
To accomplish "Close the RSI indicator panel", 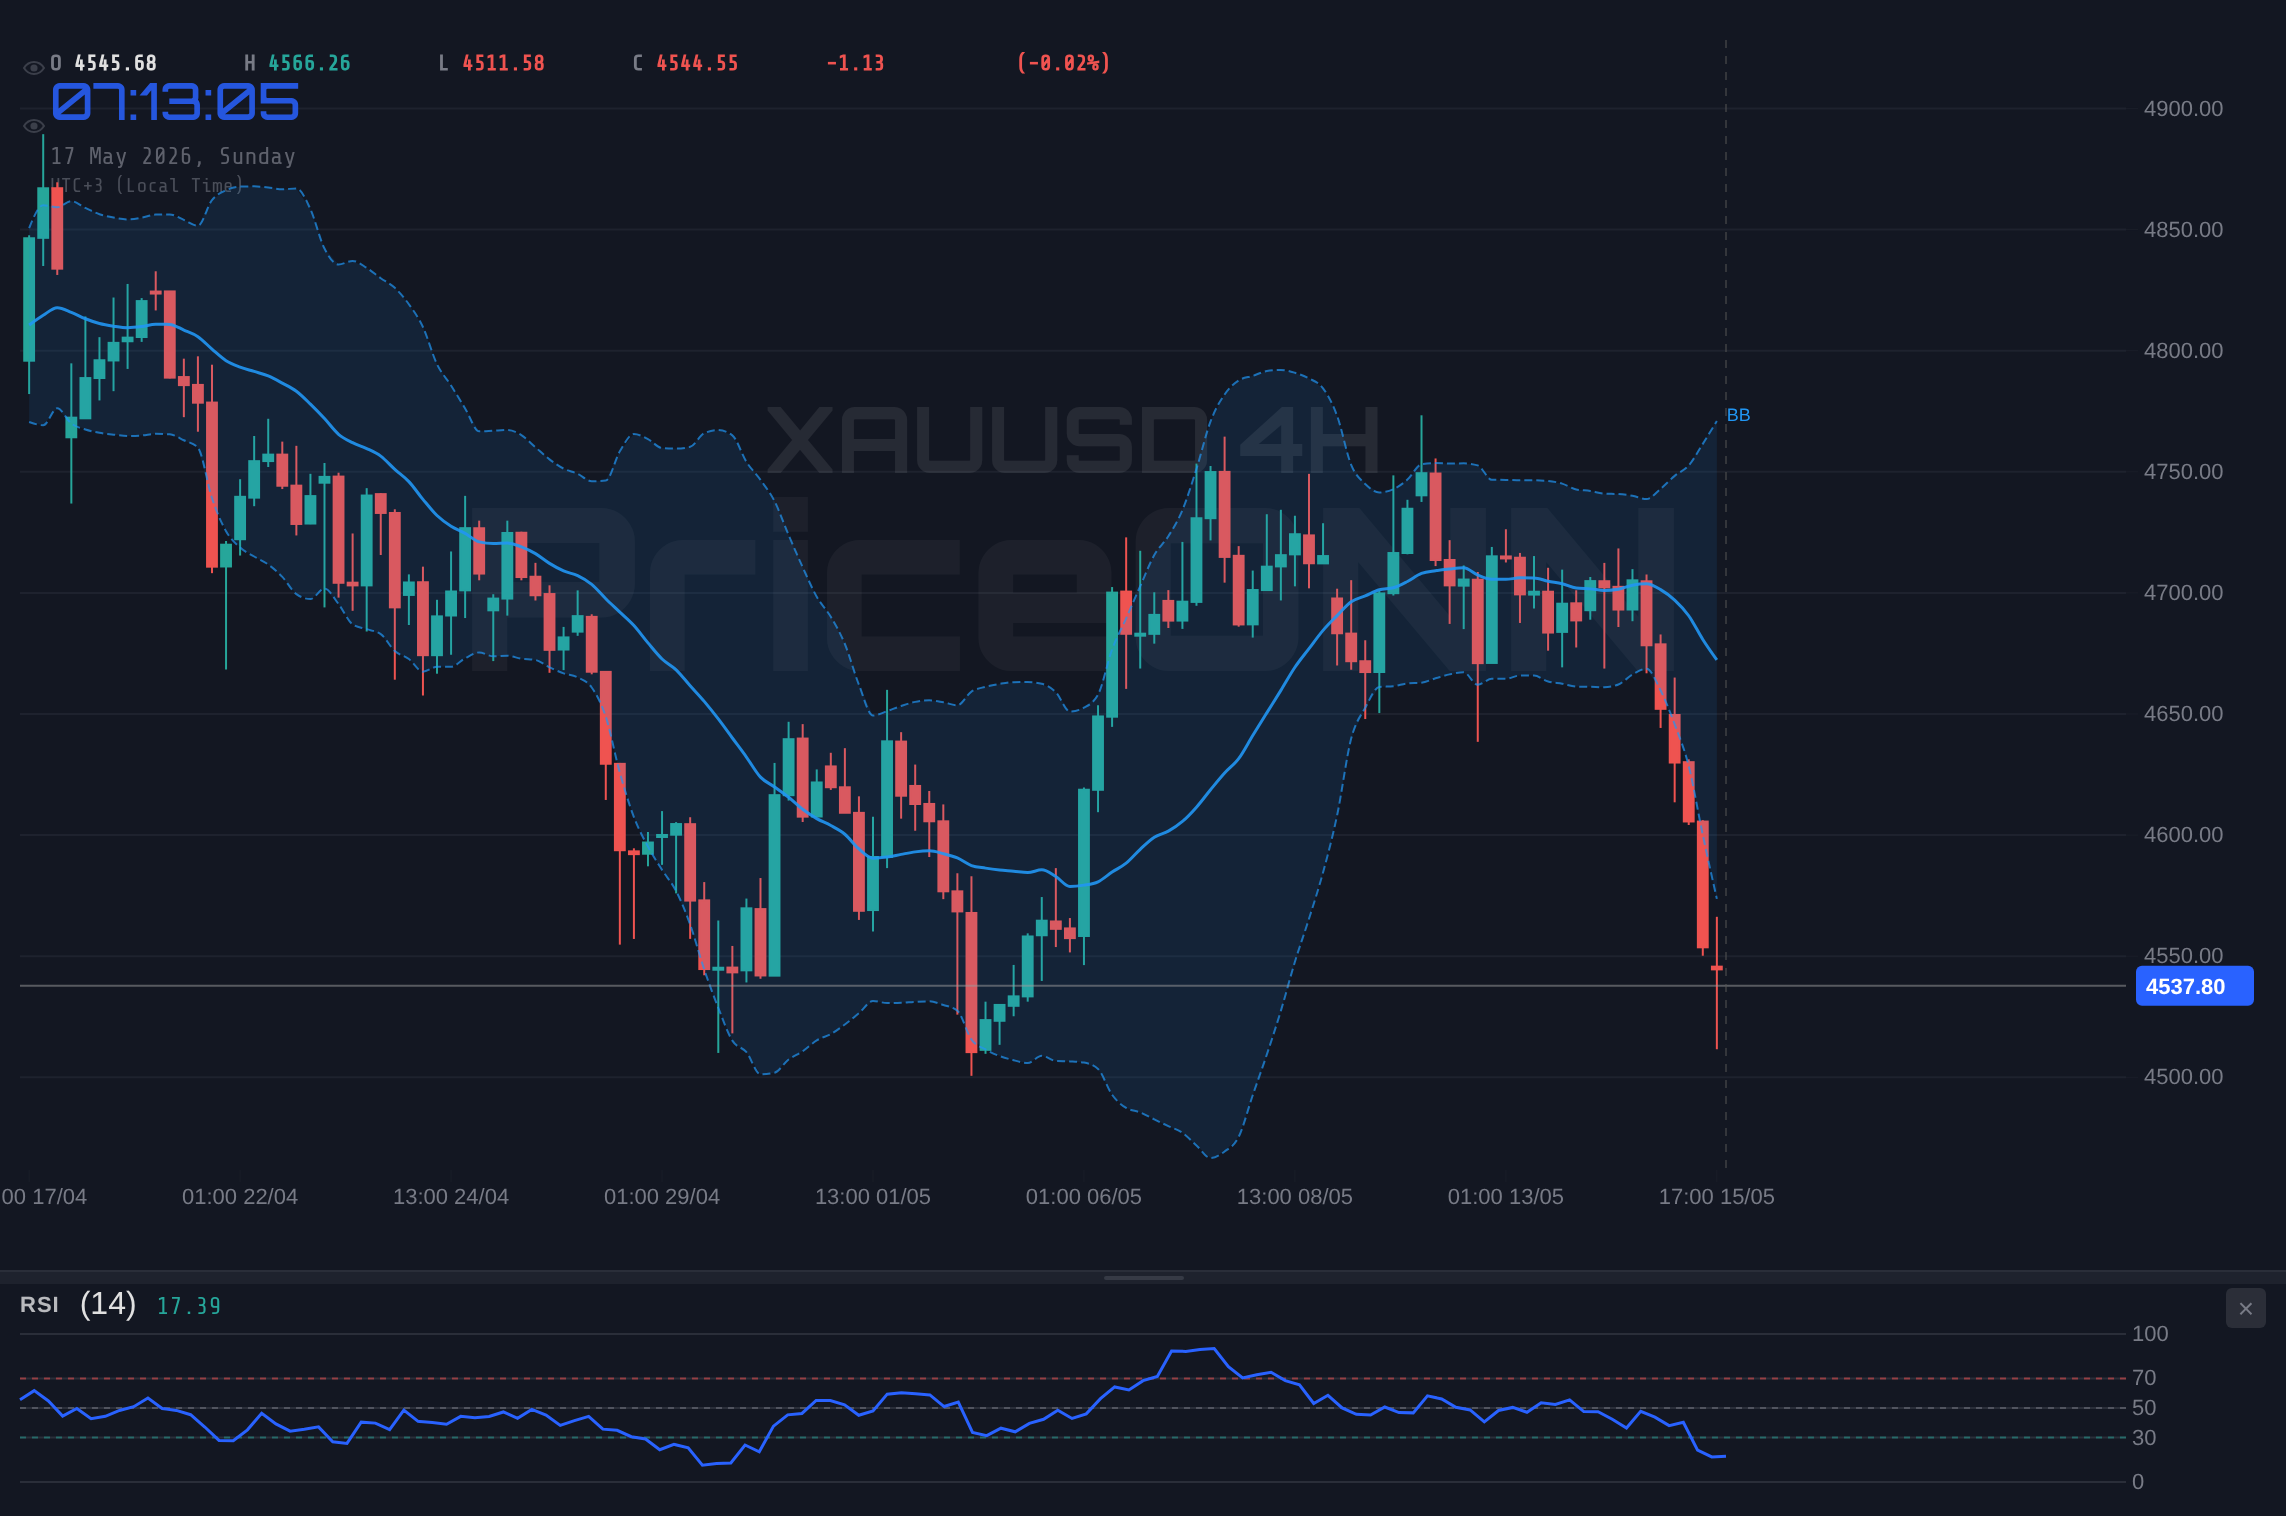I will click(2245, 1308).
